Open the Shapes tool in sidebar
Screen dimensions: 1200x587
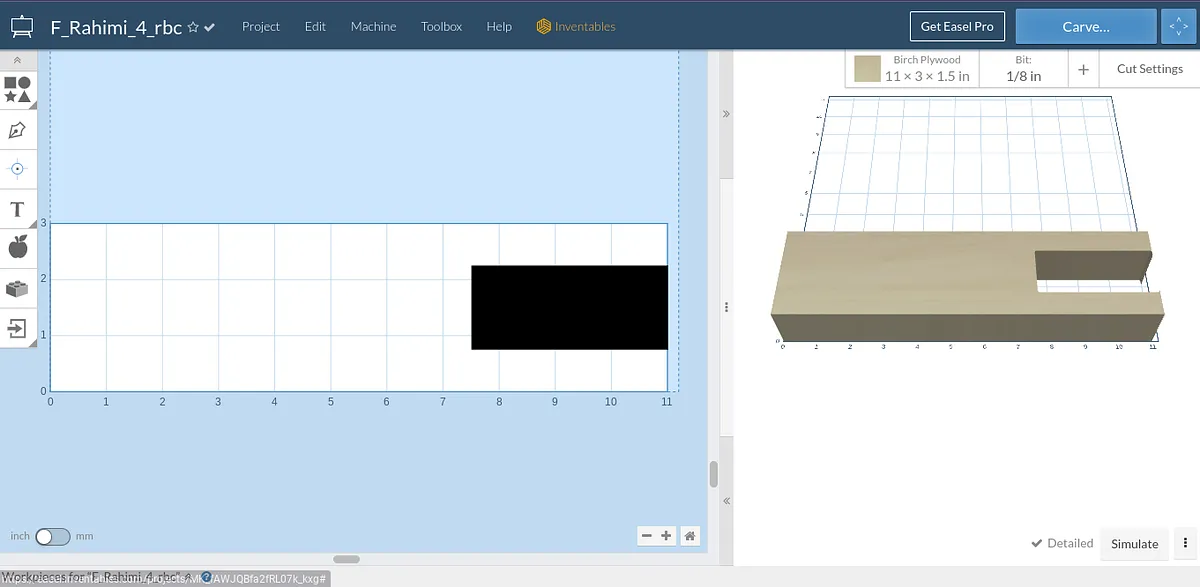pyautogui.click(x=17, y=89)
